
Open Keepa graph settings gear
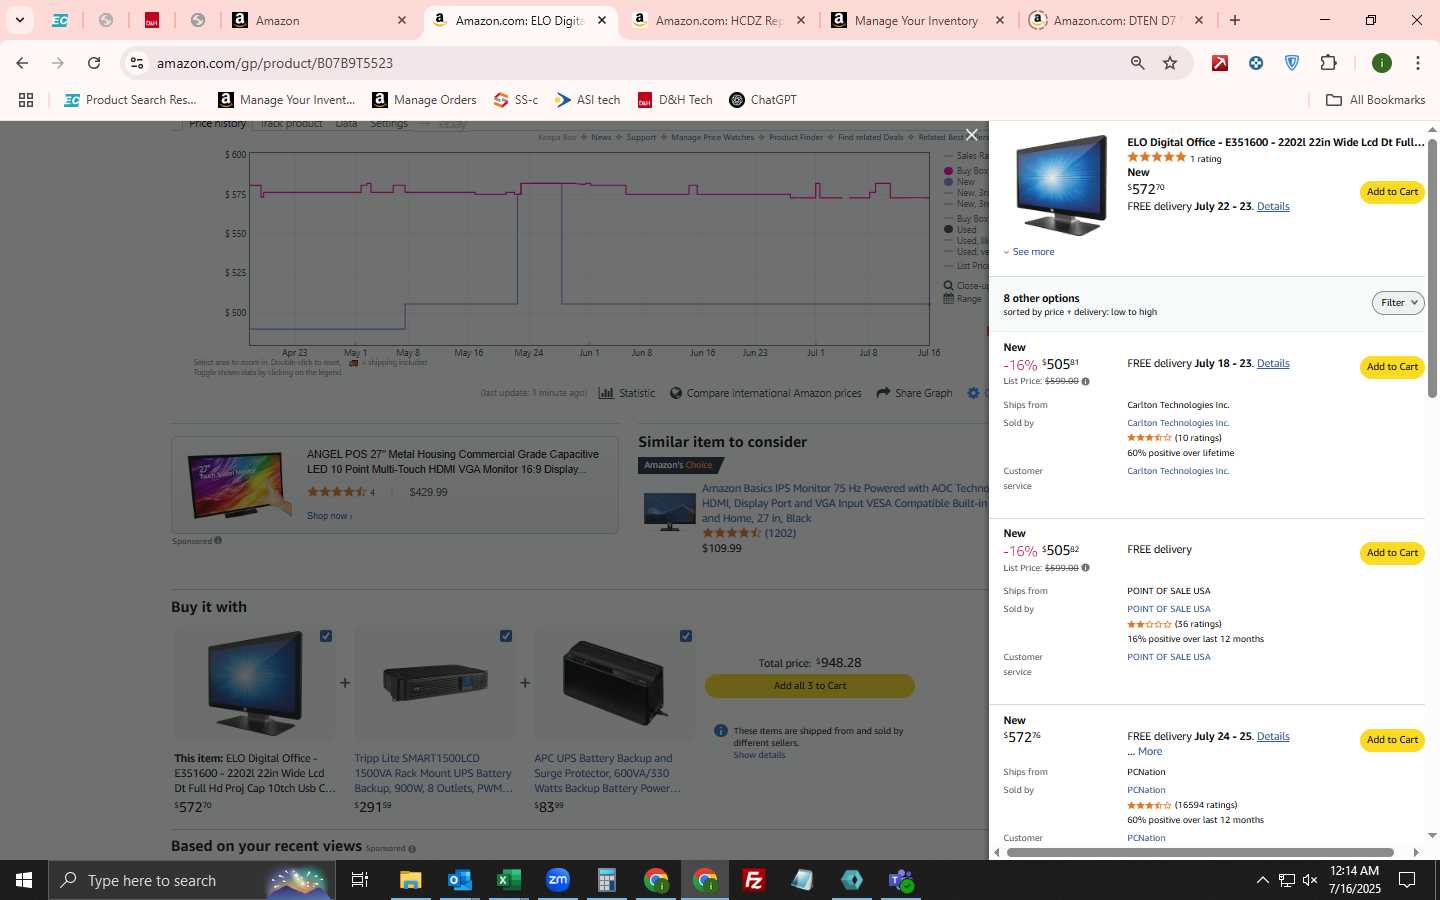[973, 393]
